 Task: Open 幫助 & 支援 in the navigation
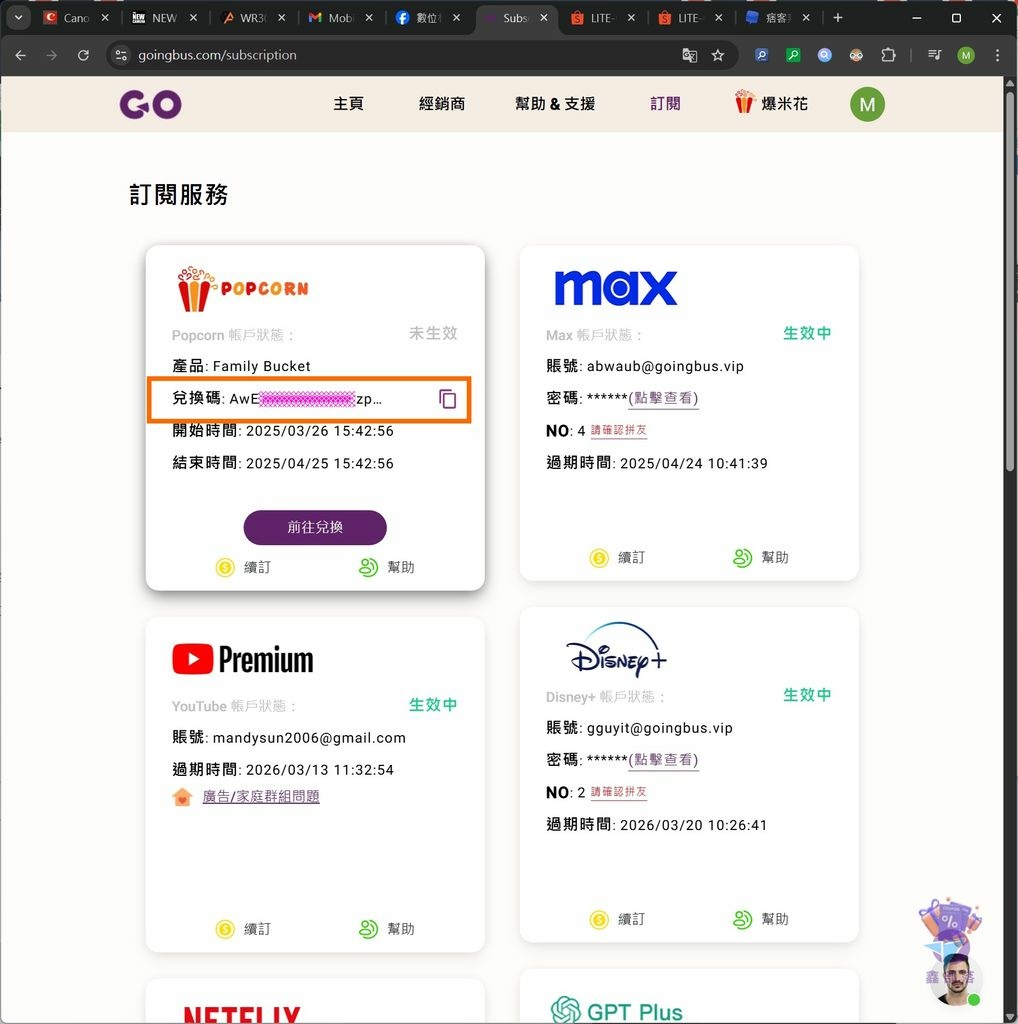555,104
